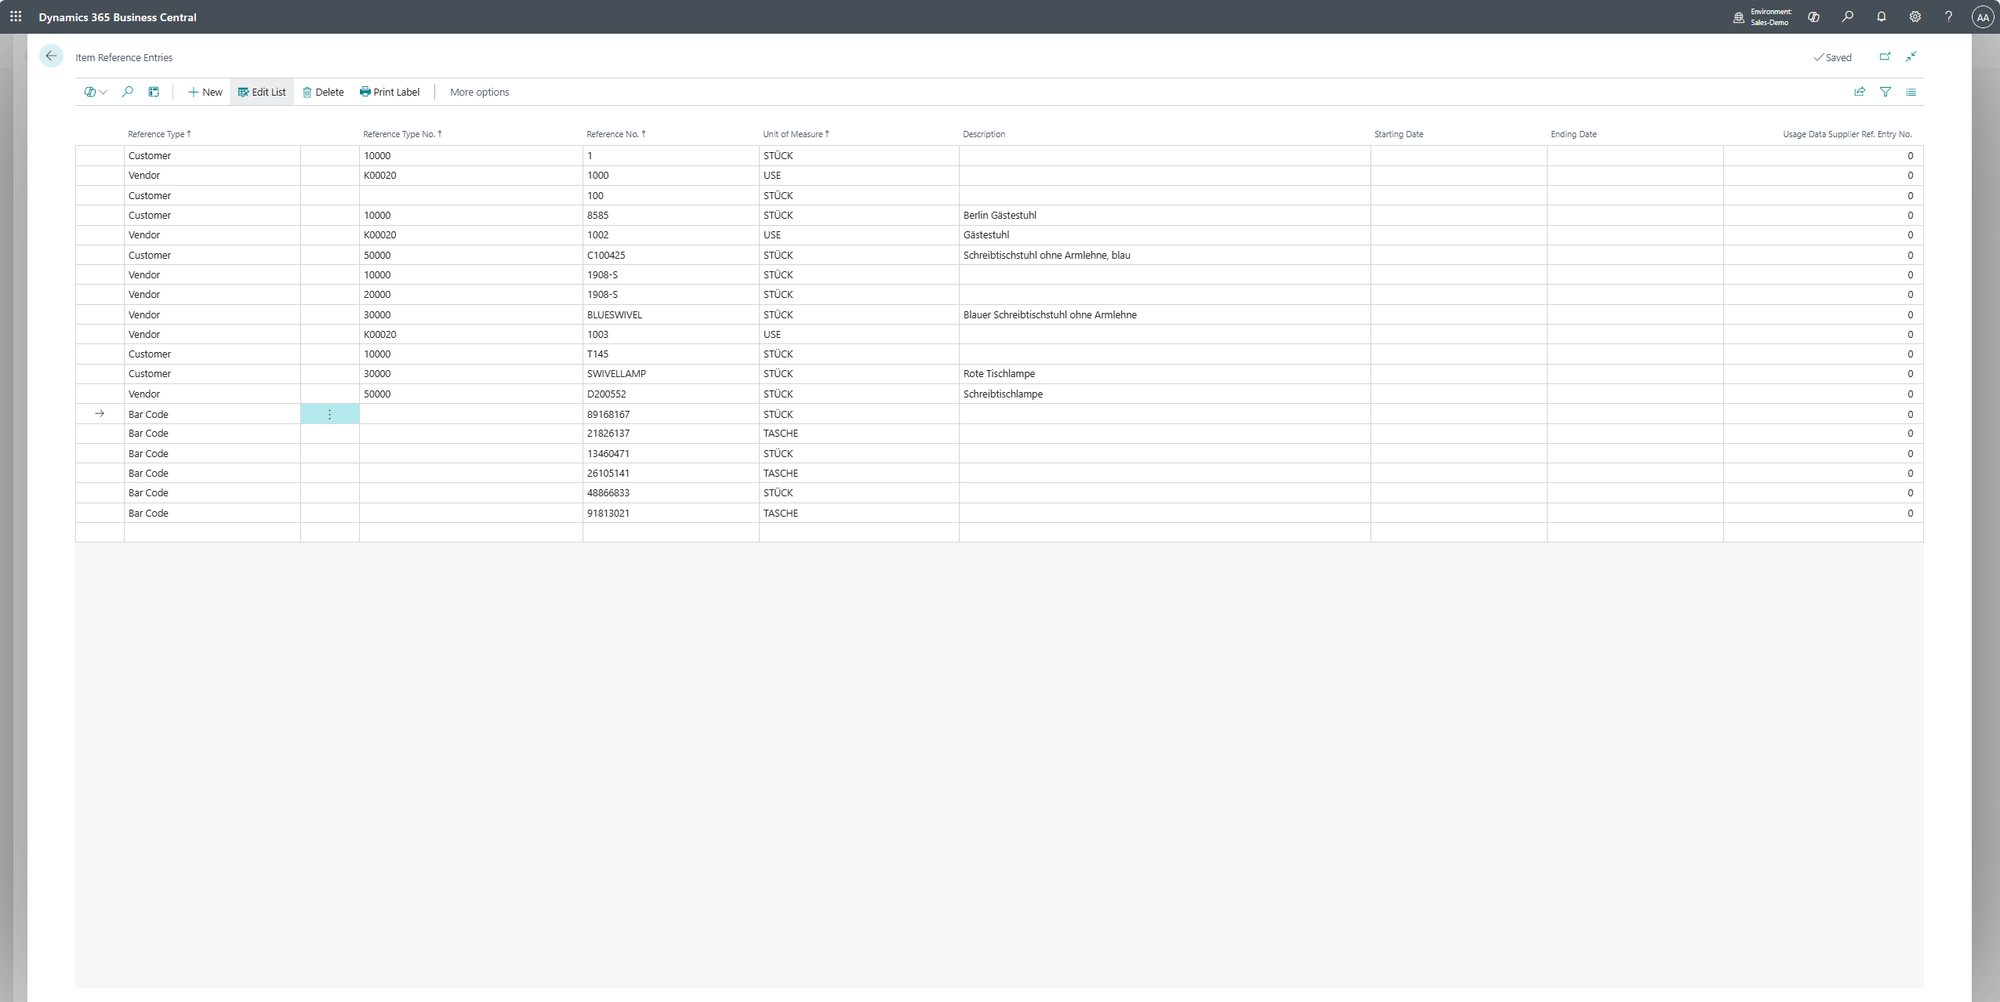The height and width of the screenshot is (1002, 2000).
Task: Open the app launcher waffle menu
Action: pos(16,17)
